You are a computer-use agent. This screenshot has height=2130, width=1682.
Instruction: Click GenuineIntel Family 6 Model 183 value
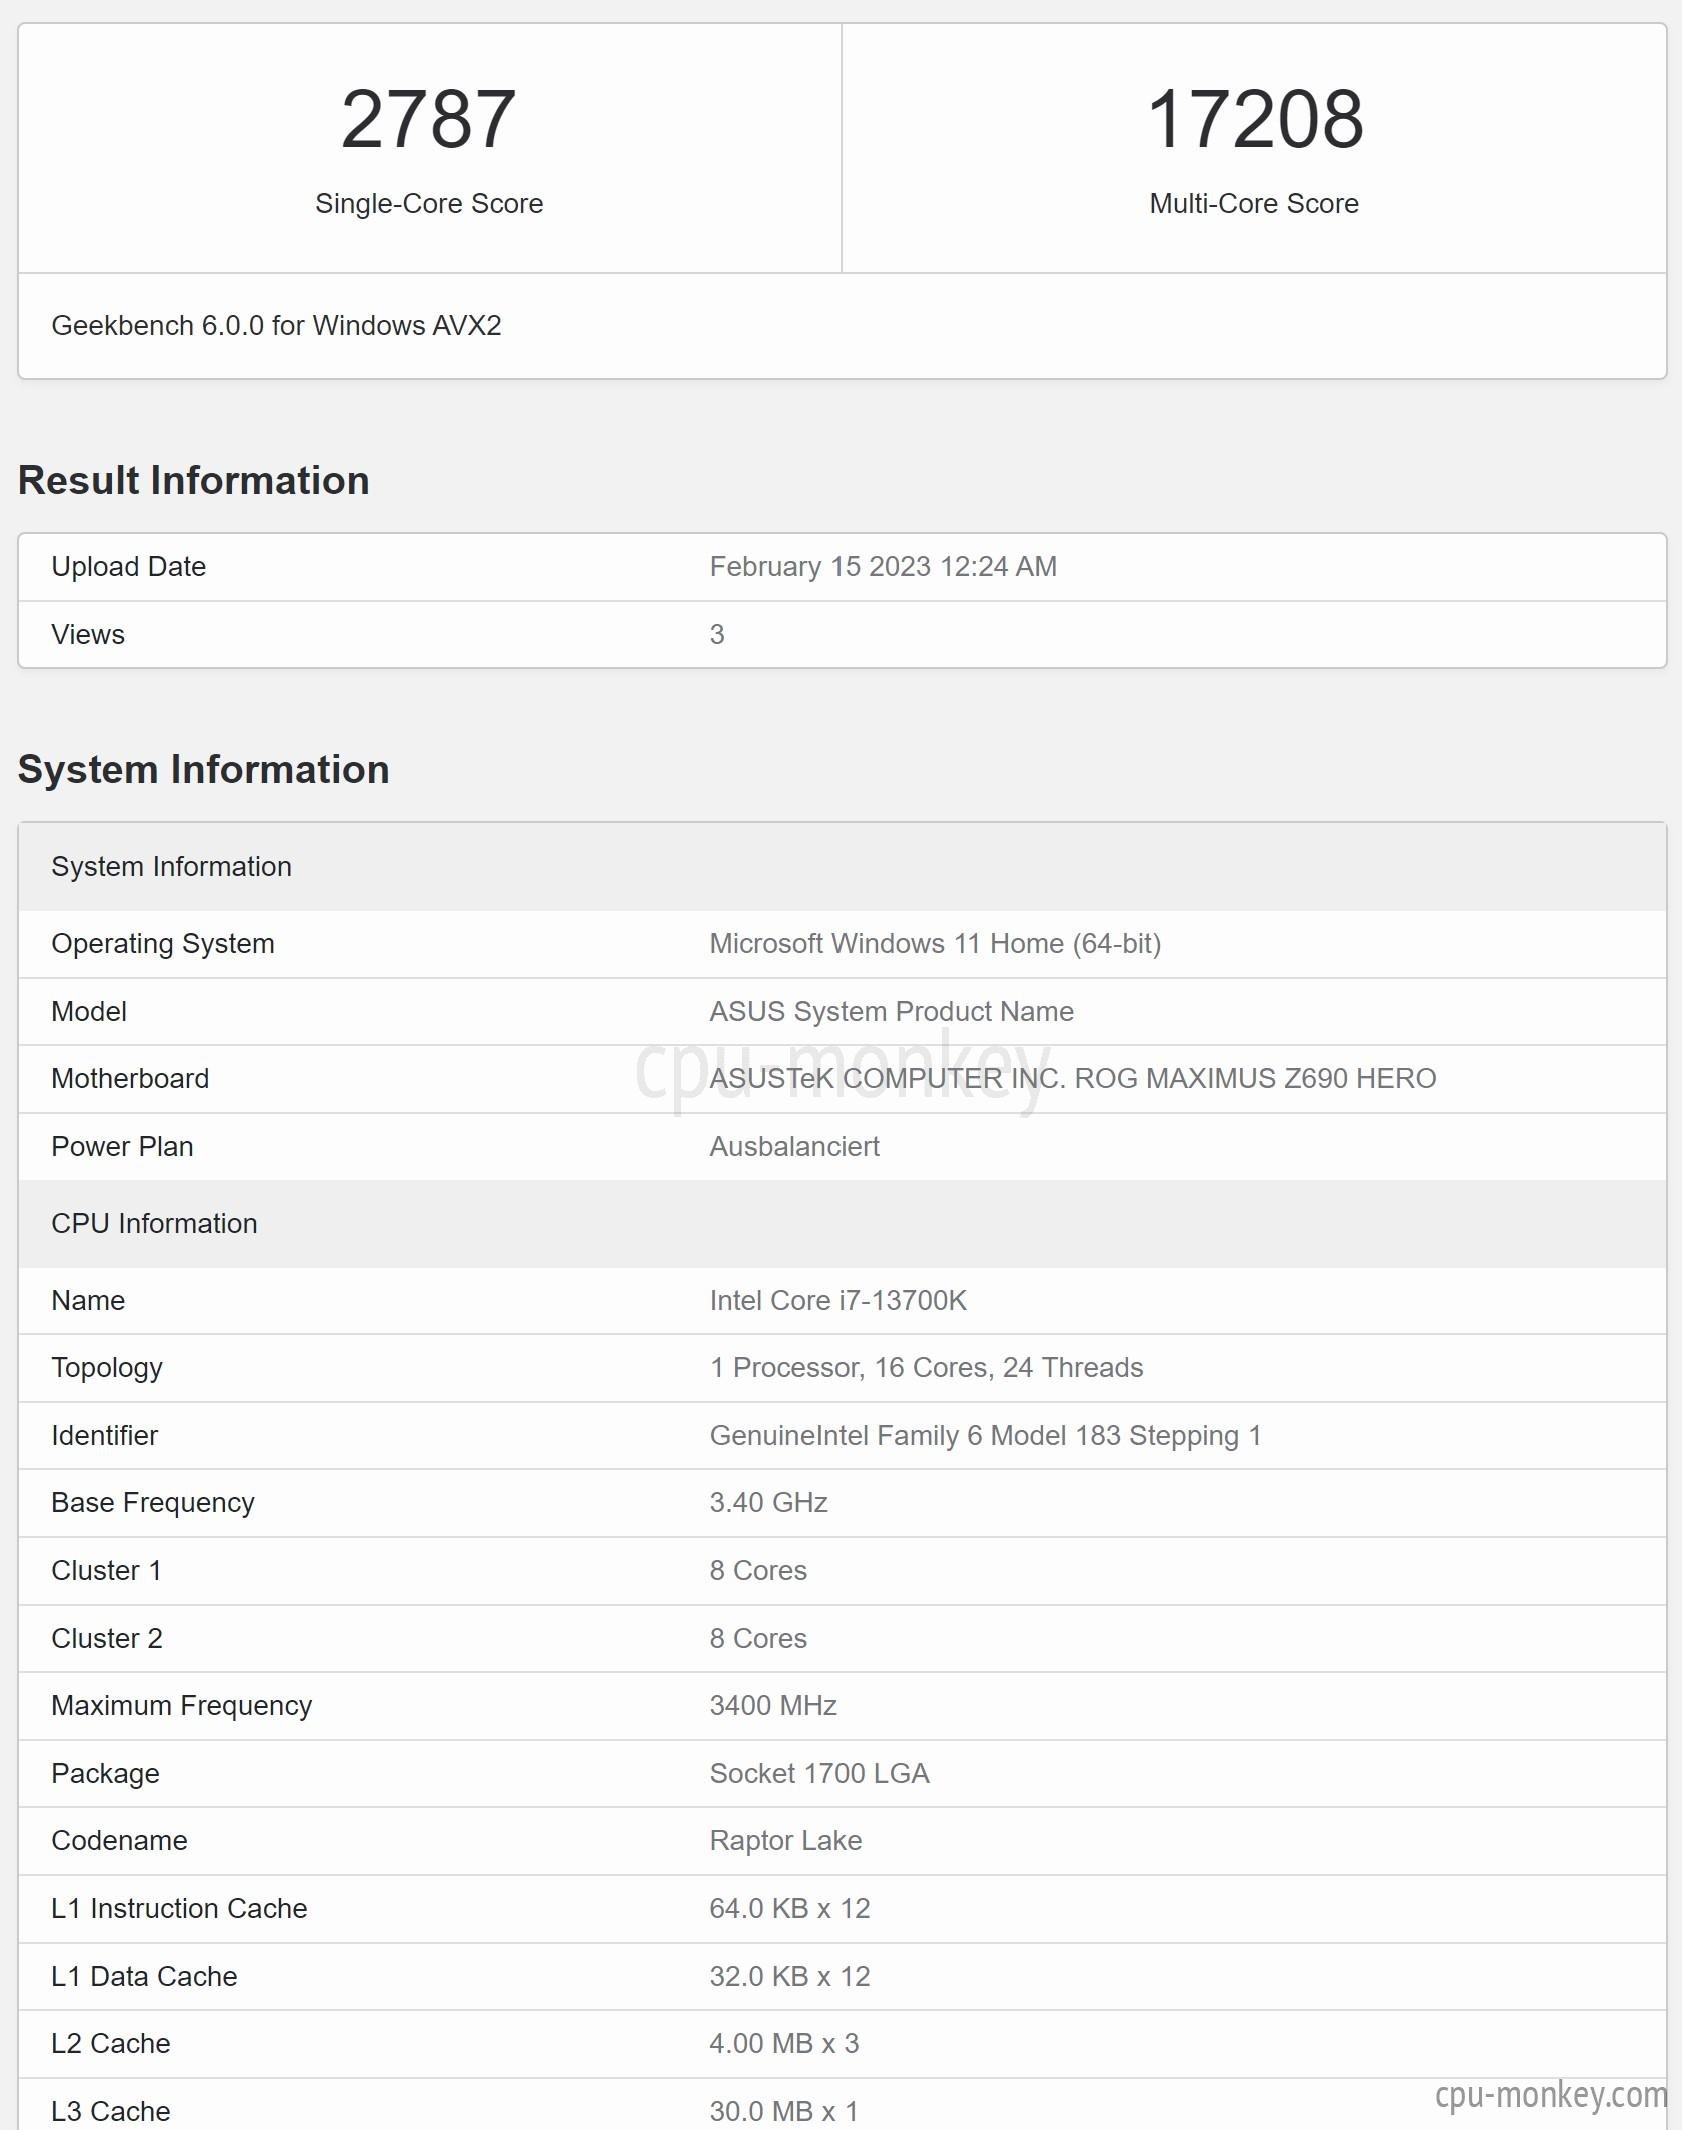coord(985,1435)
